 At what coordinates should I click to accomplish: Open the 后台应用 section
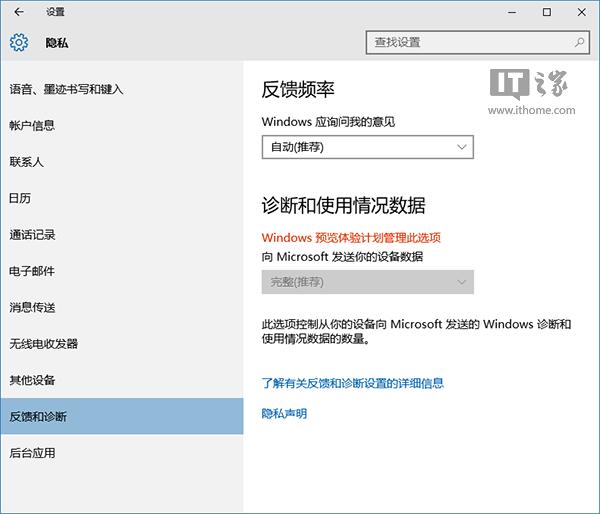pyautogui.click(x=32, y=453)
